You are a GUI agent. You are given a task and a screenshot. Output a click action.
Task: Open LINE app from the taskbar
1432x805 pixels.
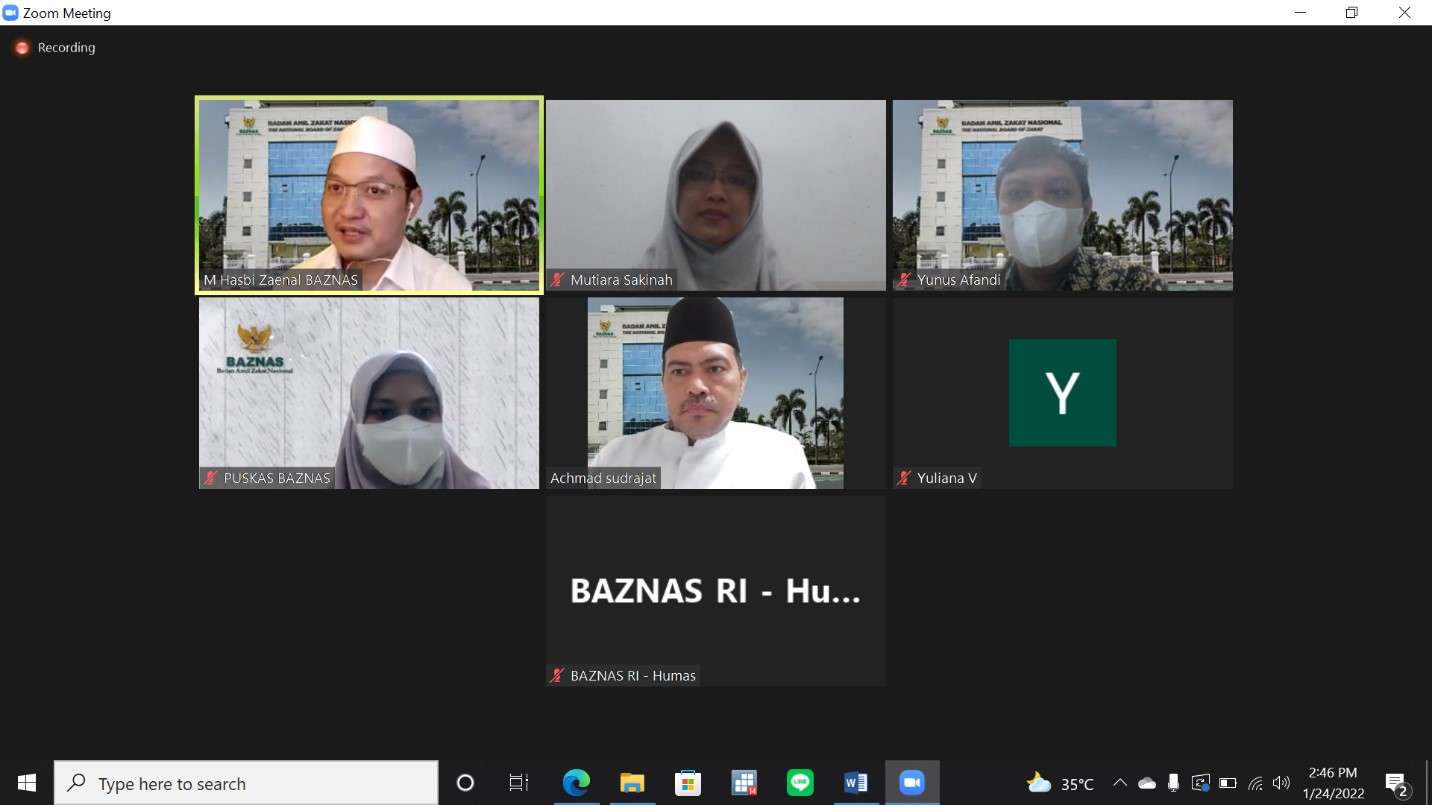tap(800, 783)
